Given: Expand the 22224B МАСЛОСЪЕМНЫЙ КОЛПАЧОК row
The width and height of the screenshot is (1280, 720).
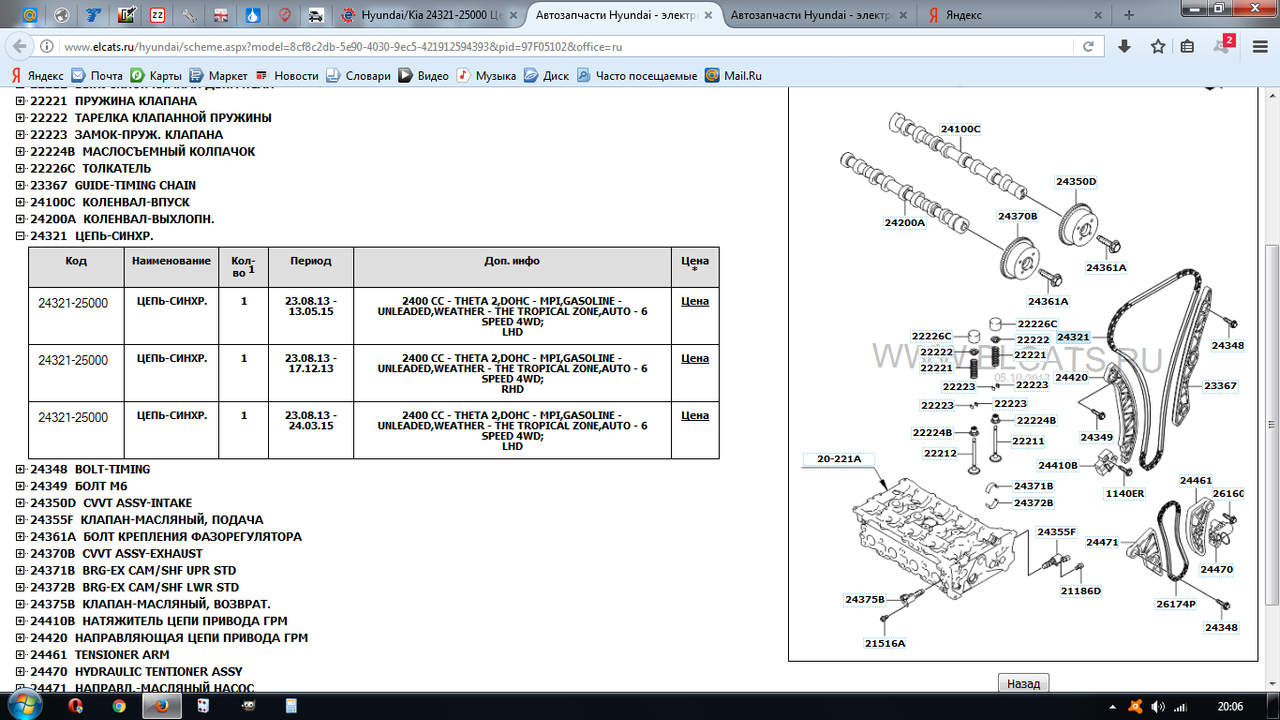Looking at the screenshot, I should [x=21, y=152].
